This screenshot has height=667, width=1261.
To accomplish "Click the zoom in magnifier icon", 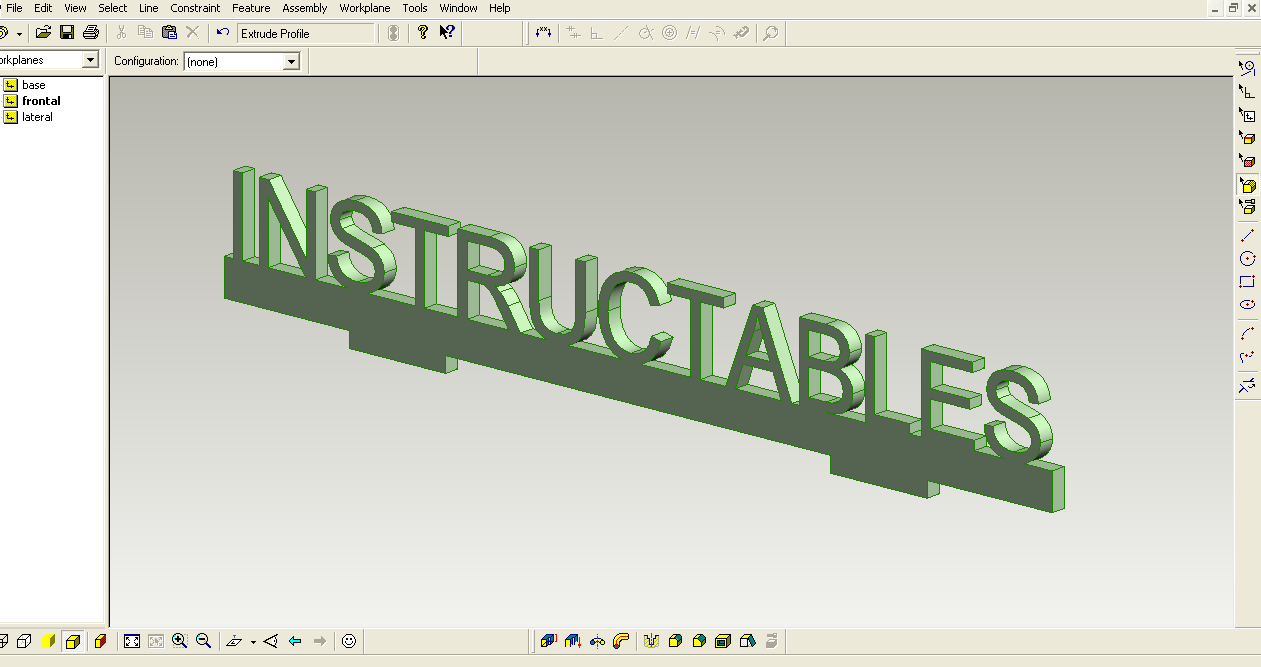I will point(180,641).
